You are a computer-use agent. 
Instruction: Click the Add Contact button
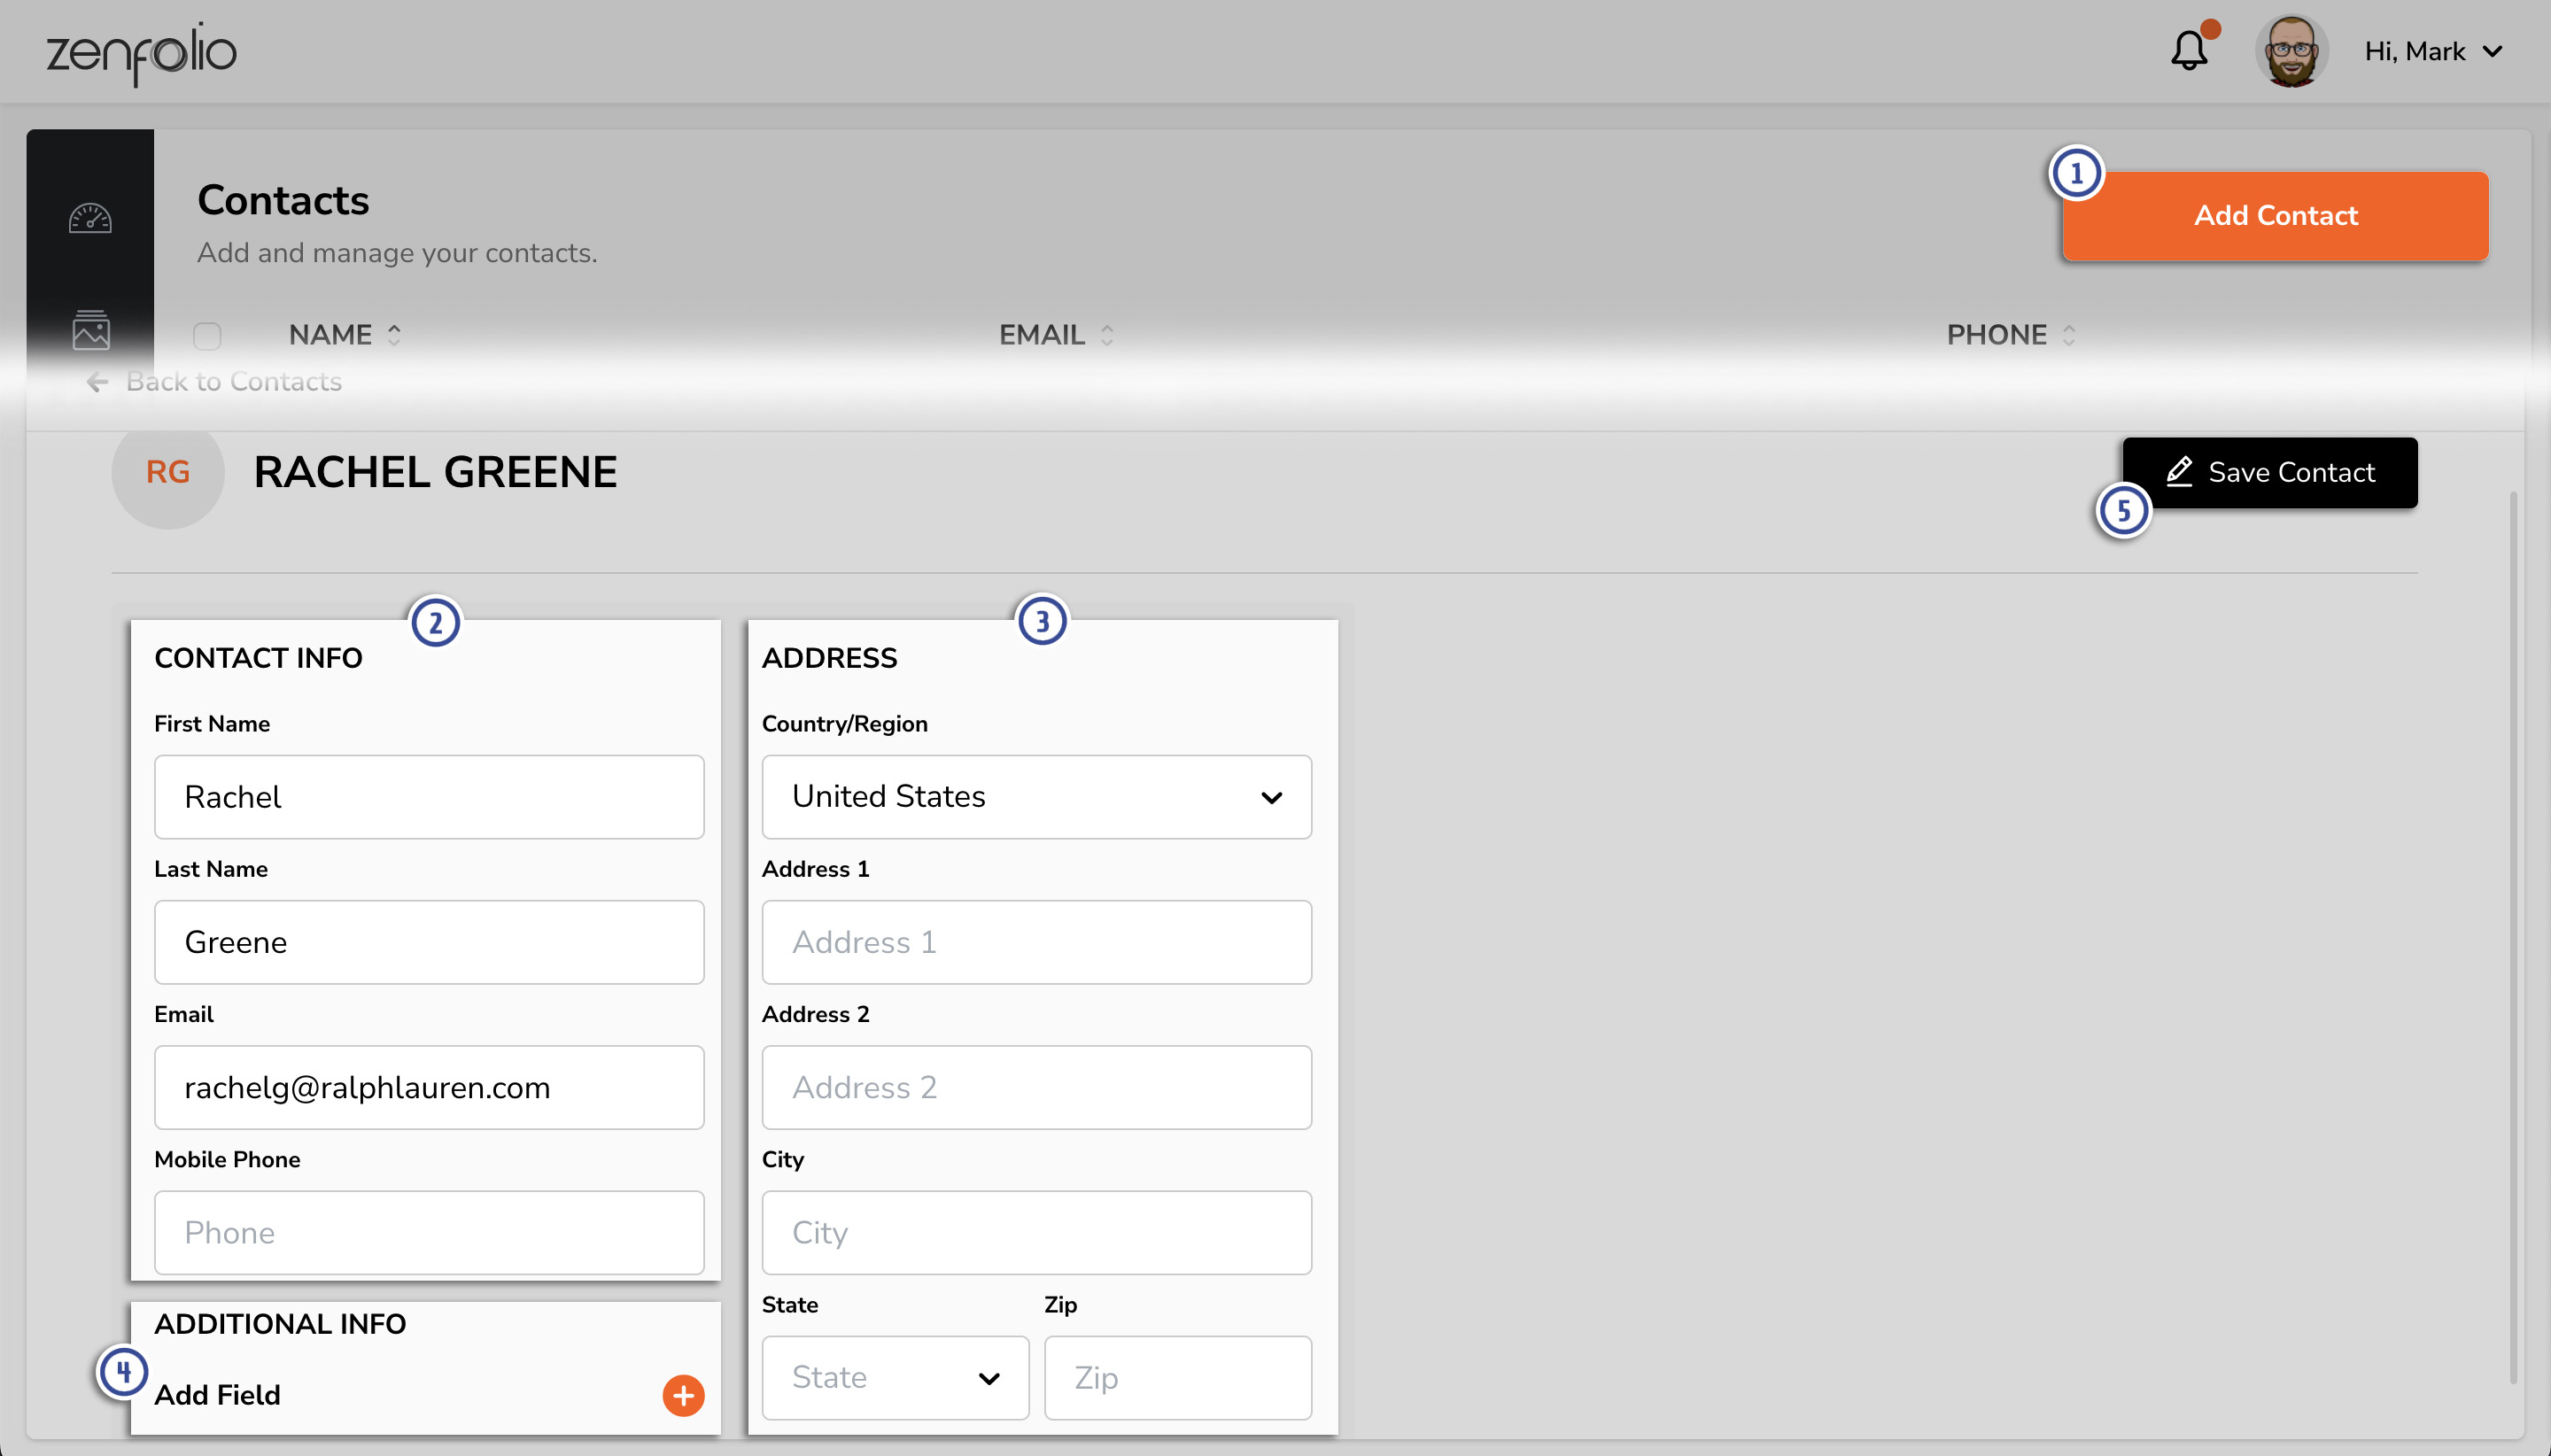tap(2276, 213)
